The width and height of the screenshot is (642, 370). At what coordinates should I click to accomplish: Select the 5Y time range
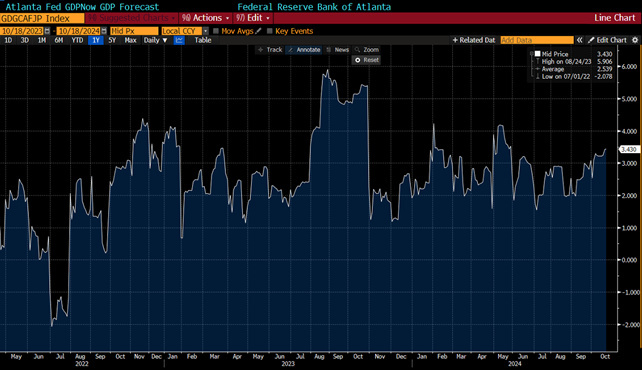(112, 40)
